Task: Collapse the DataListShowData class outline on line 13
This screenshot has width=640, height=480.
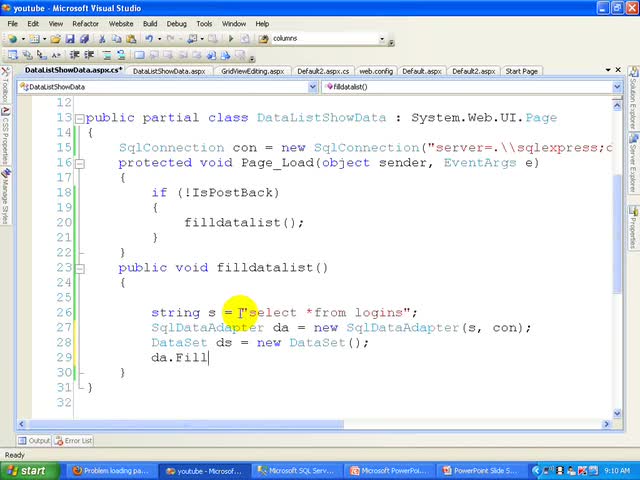Action: click(80, 119)
